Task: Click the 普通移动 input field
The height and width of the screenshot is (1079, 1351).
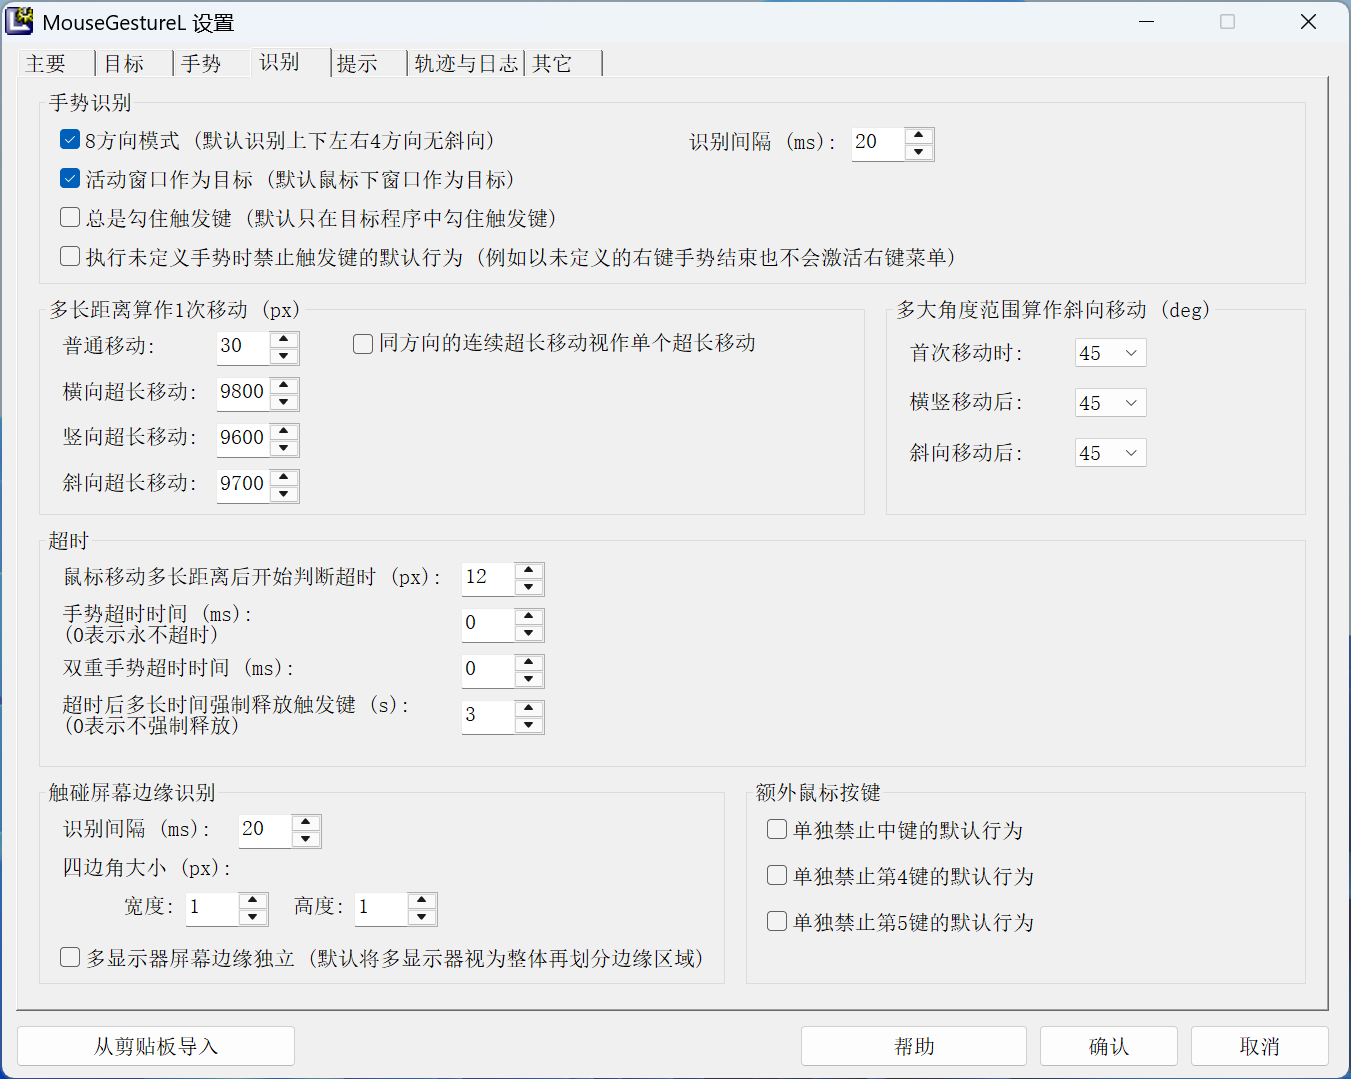Action: [243, 346]
